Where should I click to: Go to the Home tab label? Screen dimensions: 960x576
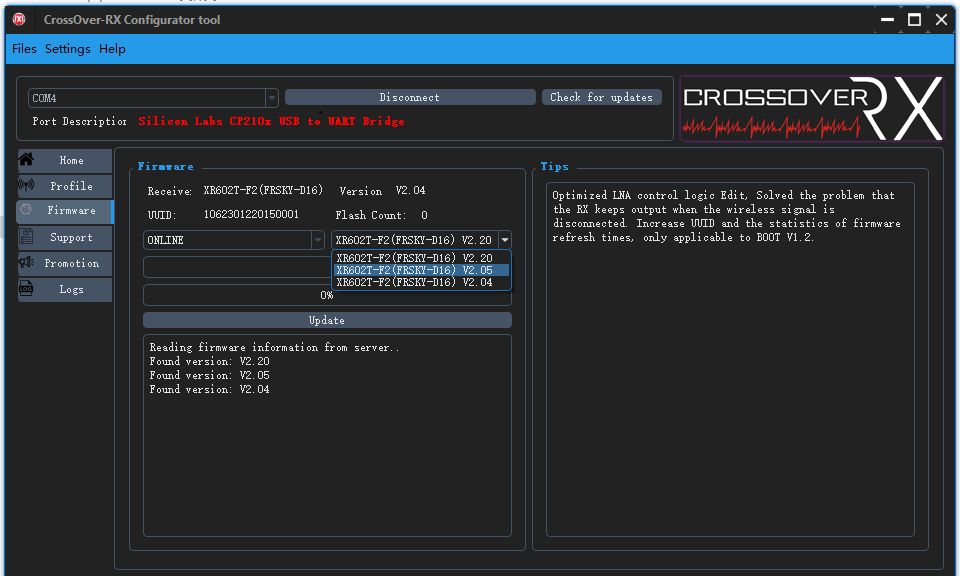point(72,160)
